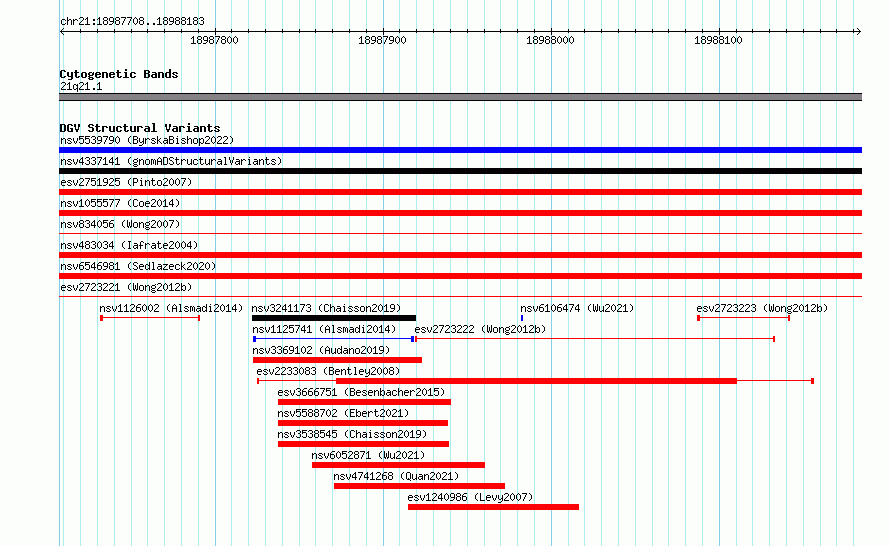Click the ruler's right arrow end
Screen dimensions: 890x546
click(858, 32)
